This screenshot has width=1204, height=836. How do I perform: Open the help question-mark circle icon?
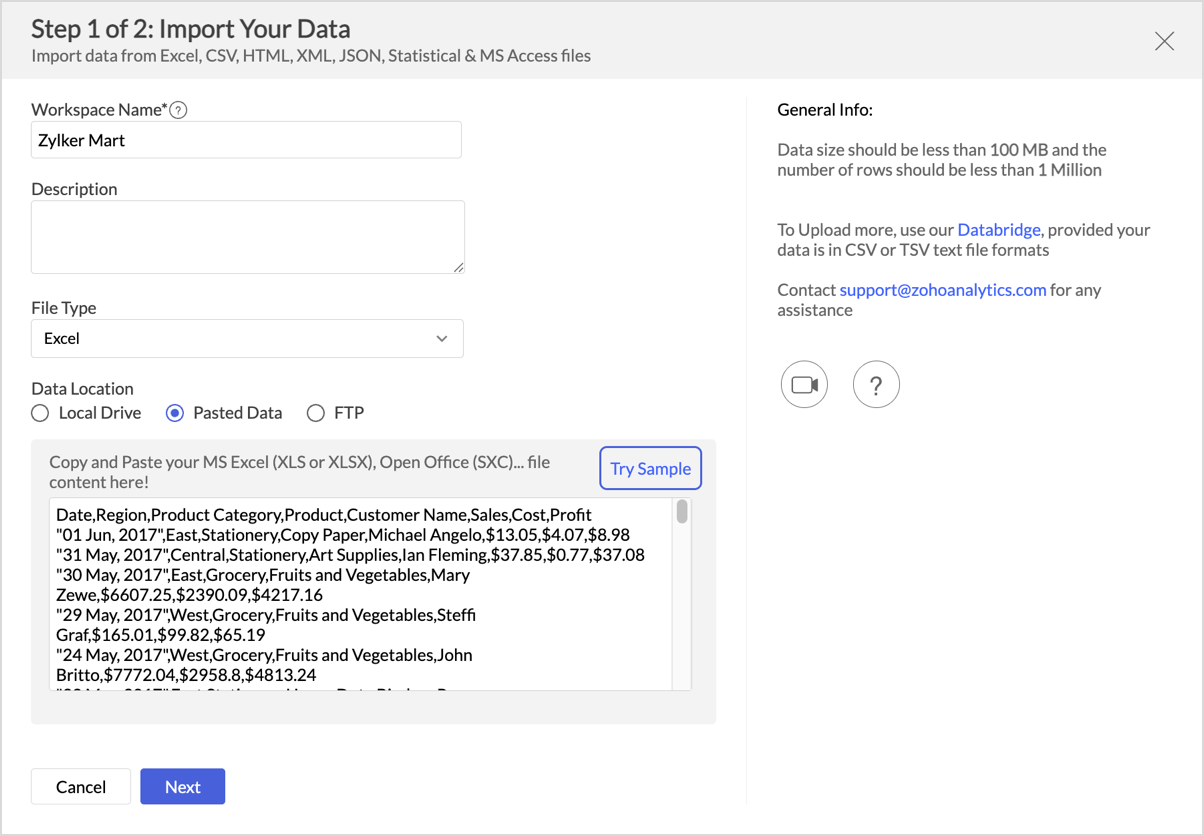[x=876, y=385]
